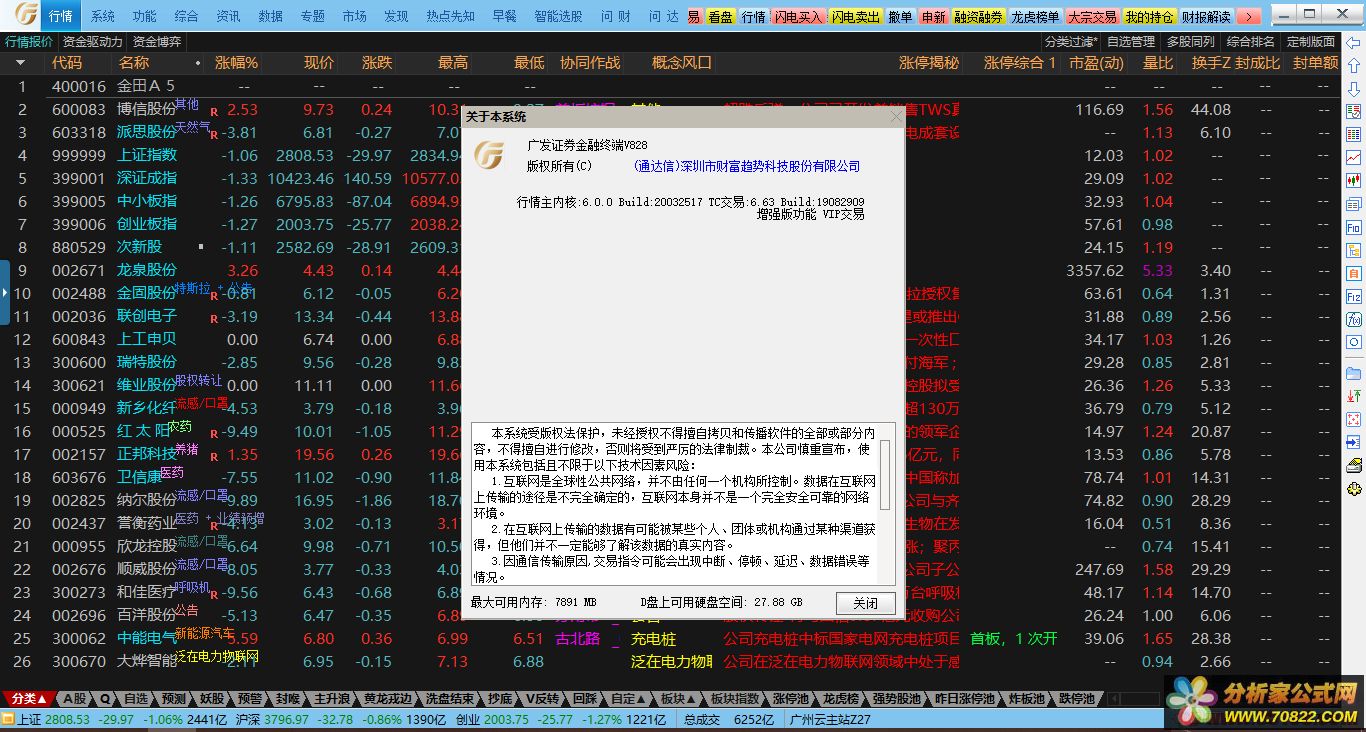Sort by 涨幅% column header
The image size is (1366, 732).
(x=237, y=62)
